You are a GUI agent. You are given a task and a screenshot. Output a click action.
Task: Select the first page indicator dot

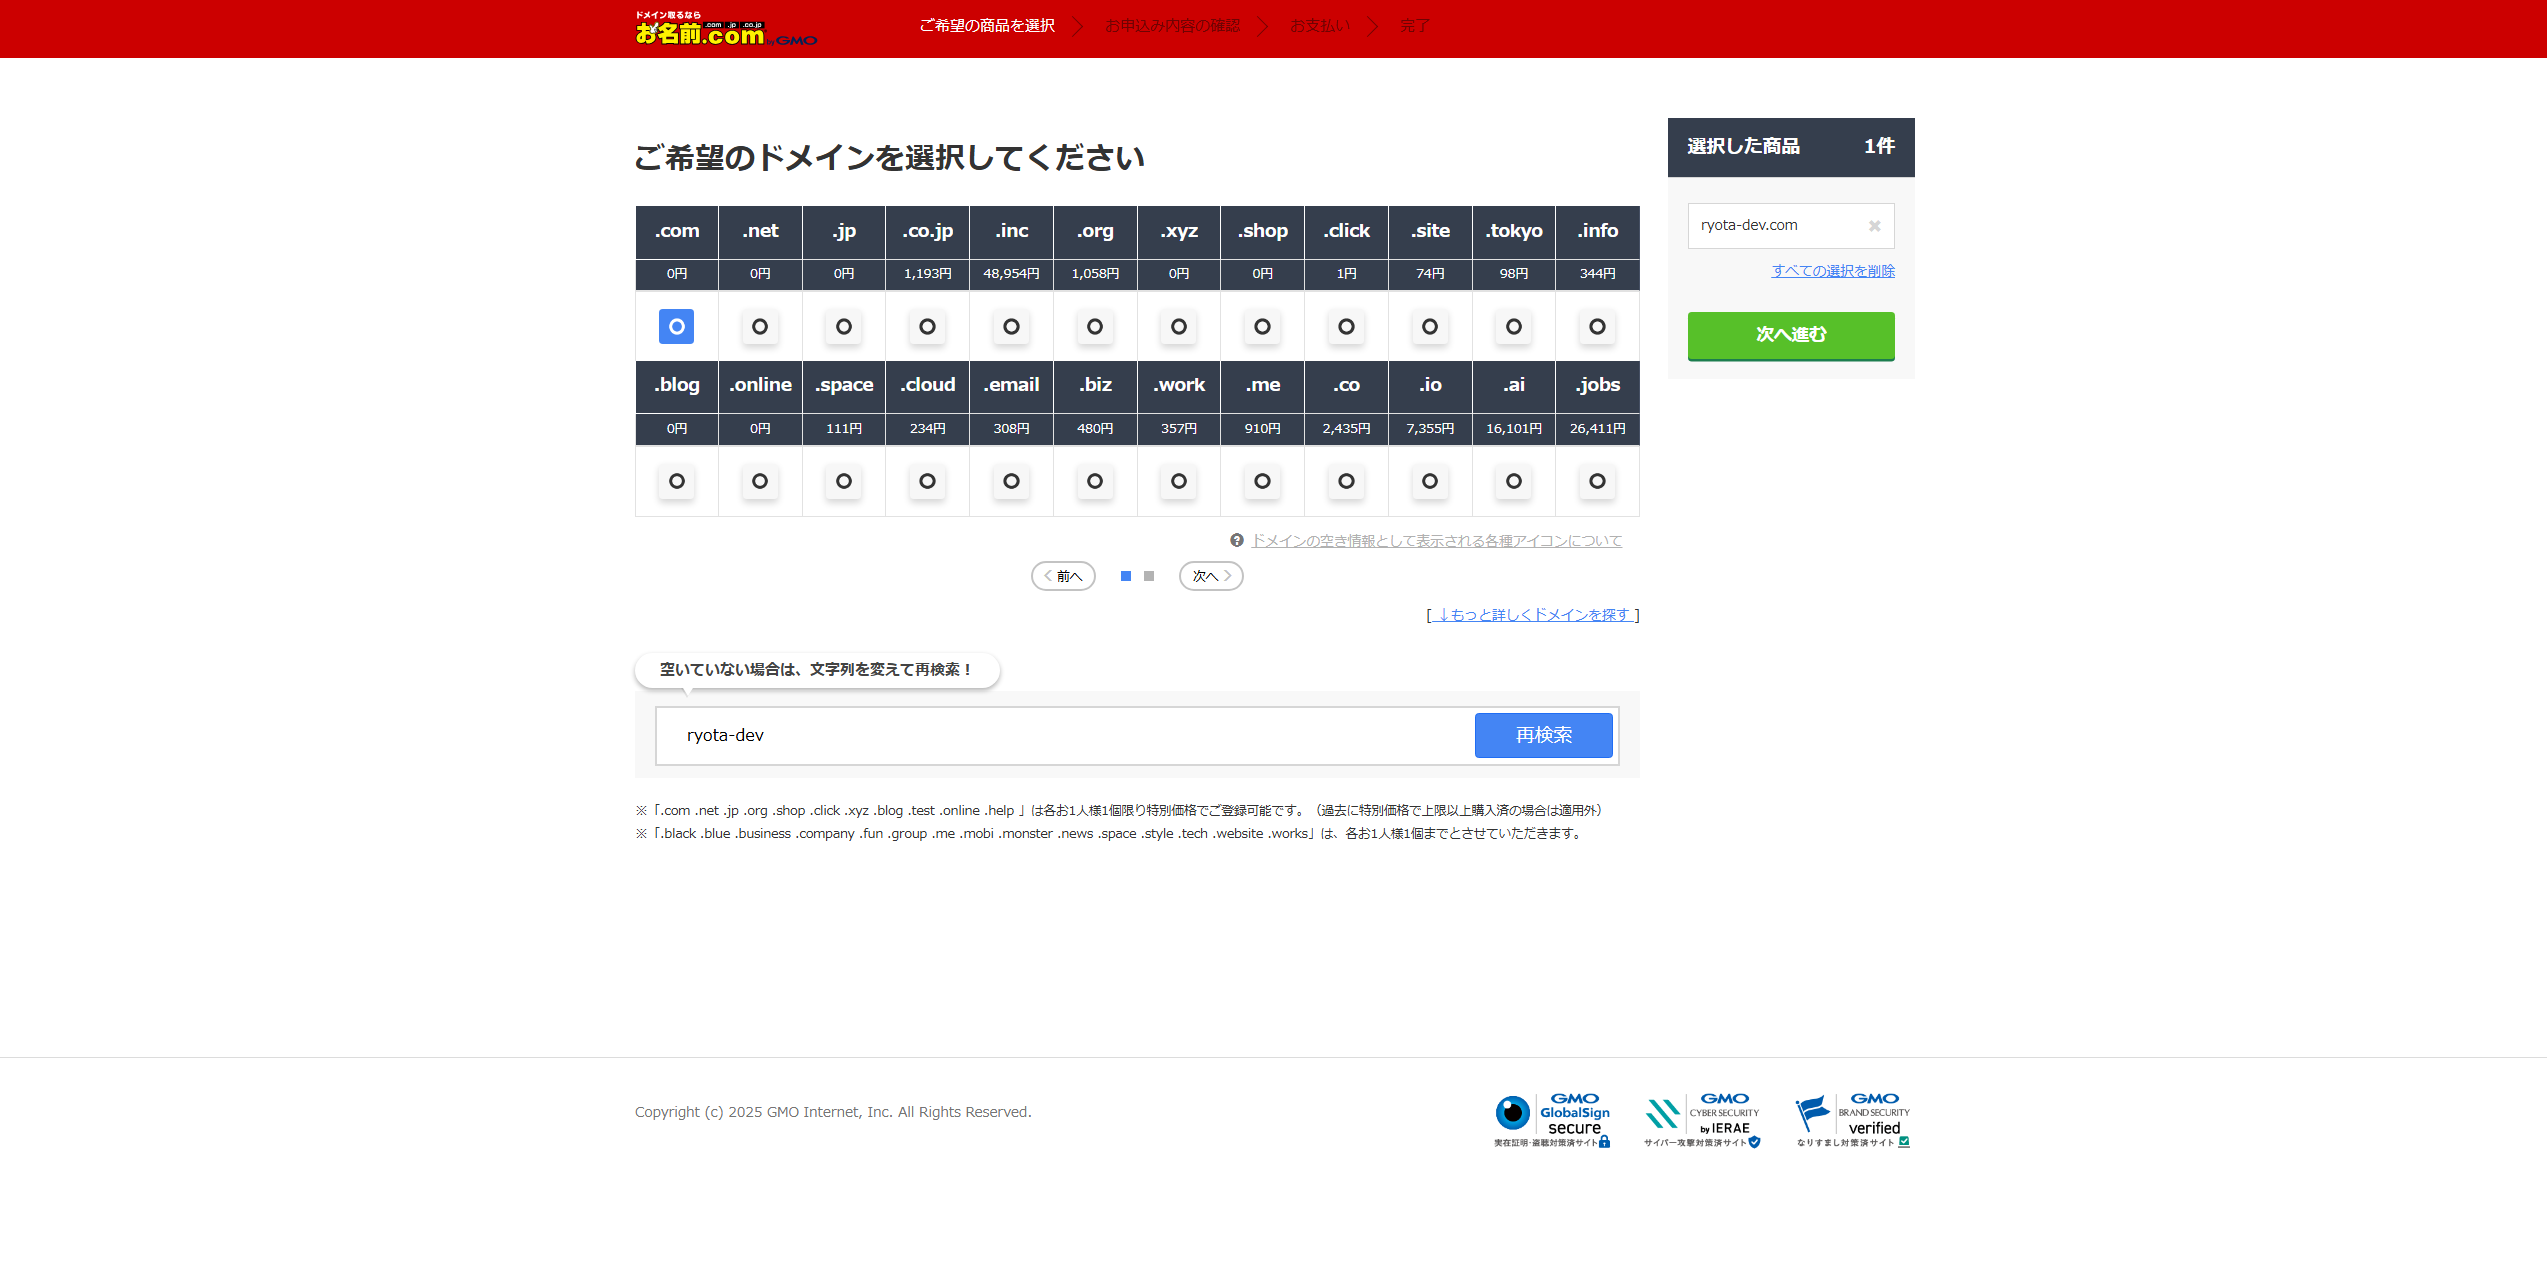pos(1126,576)
